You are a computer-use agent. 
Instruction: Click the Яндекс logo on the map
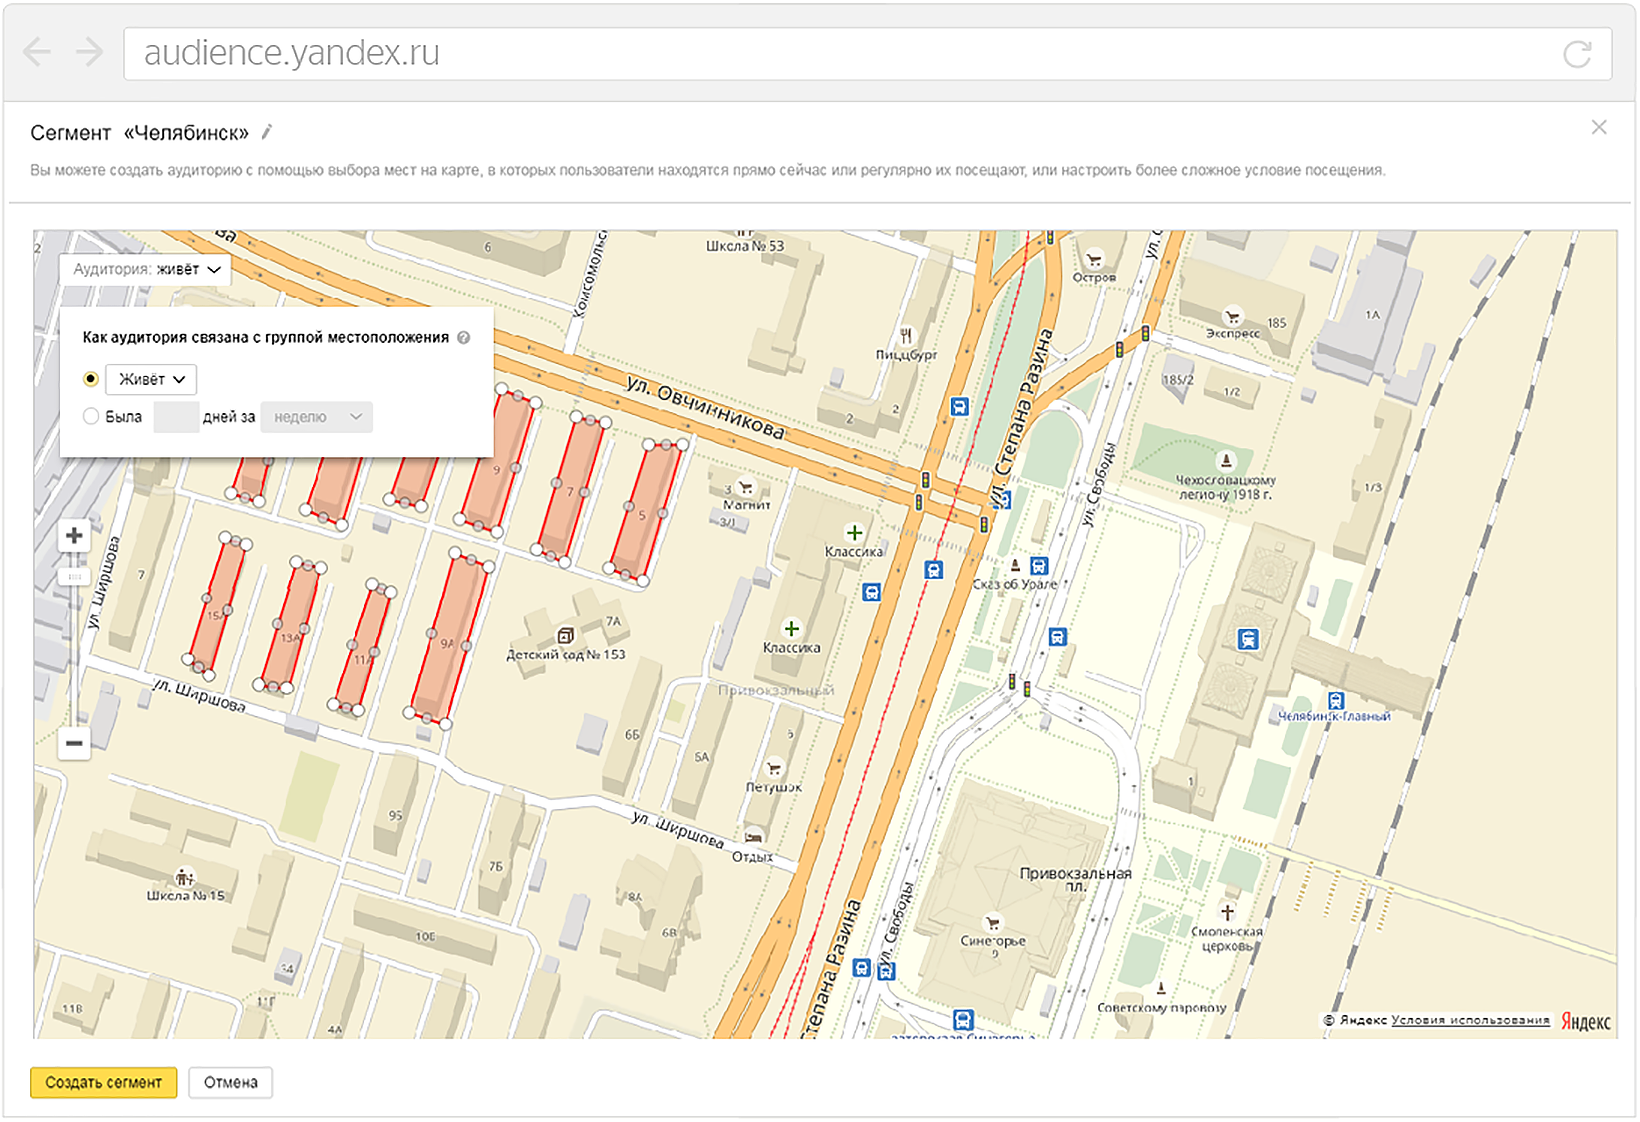pyautogui.click(x=1586, y=1021)
